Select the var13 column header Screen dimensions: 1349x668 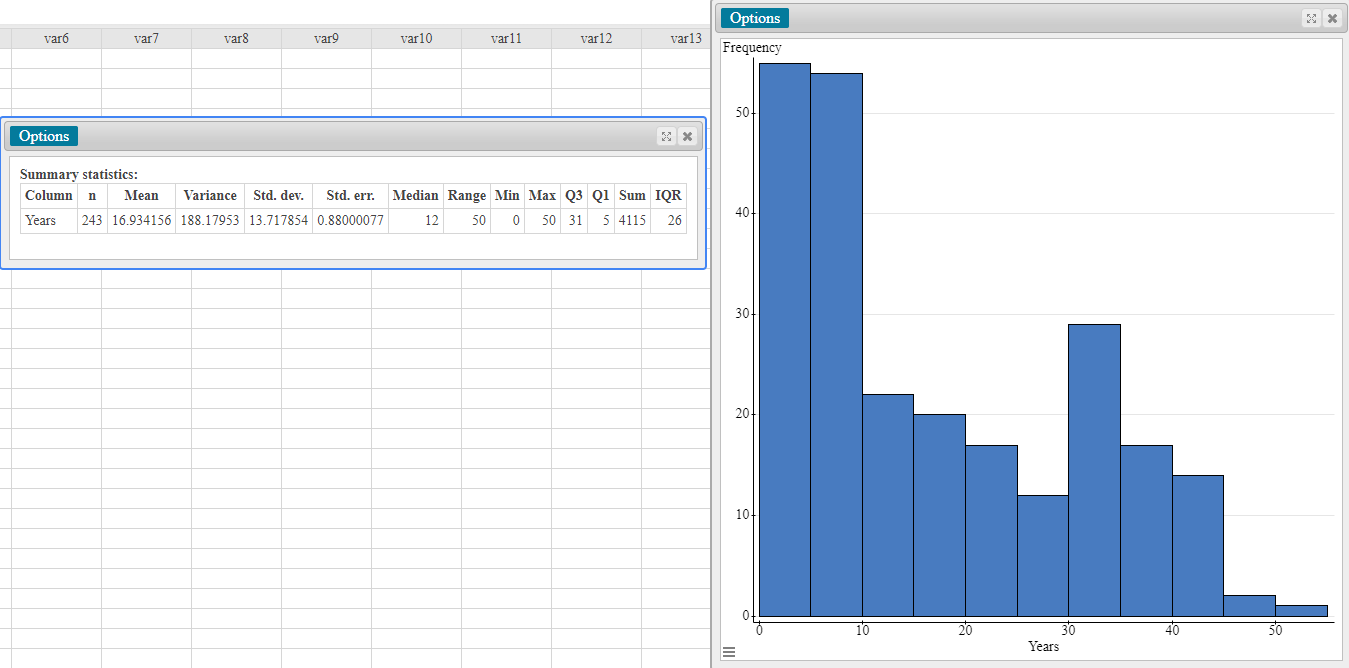pyautogui.click(x=685, y=38)
